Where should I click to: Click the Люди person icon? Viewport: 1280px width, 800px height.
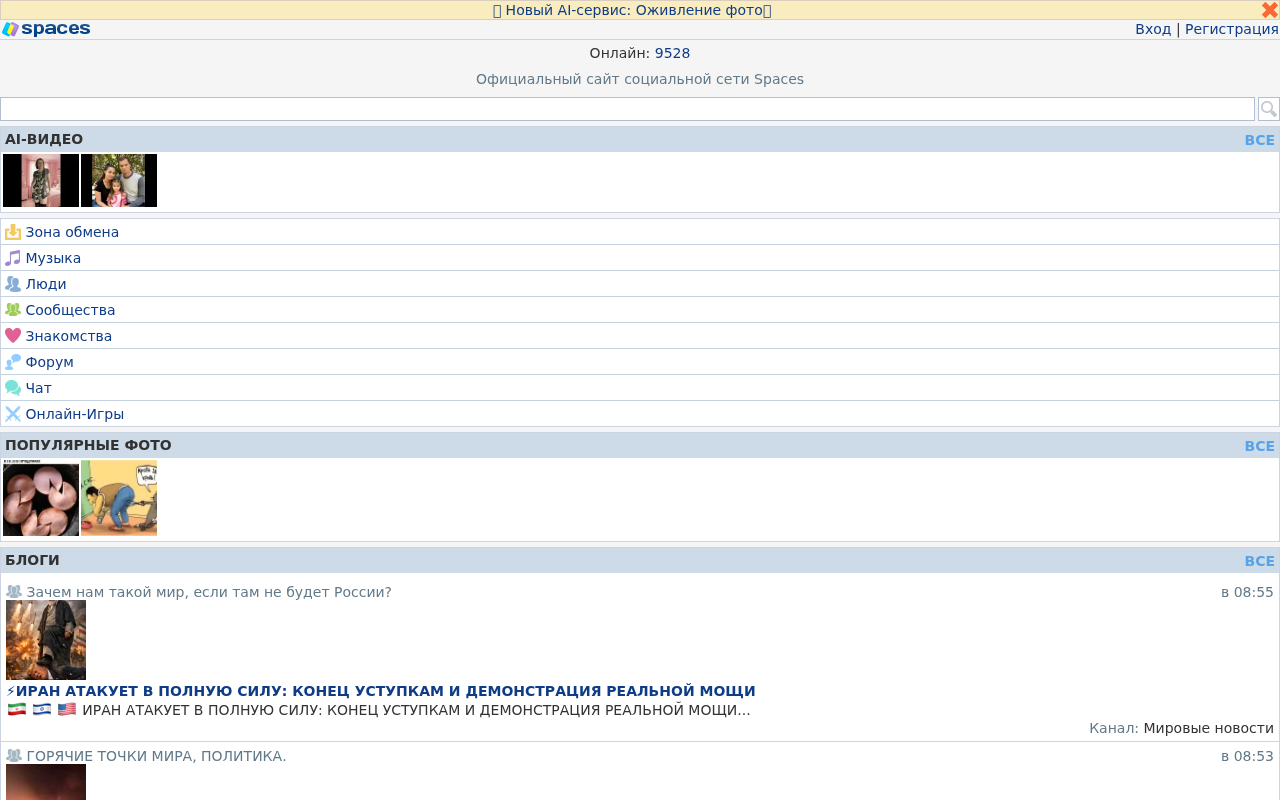coord(13,284)
